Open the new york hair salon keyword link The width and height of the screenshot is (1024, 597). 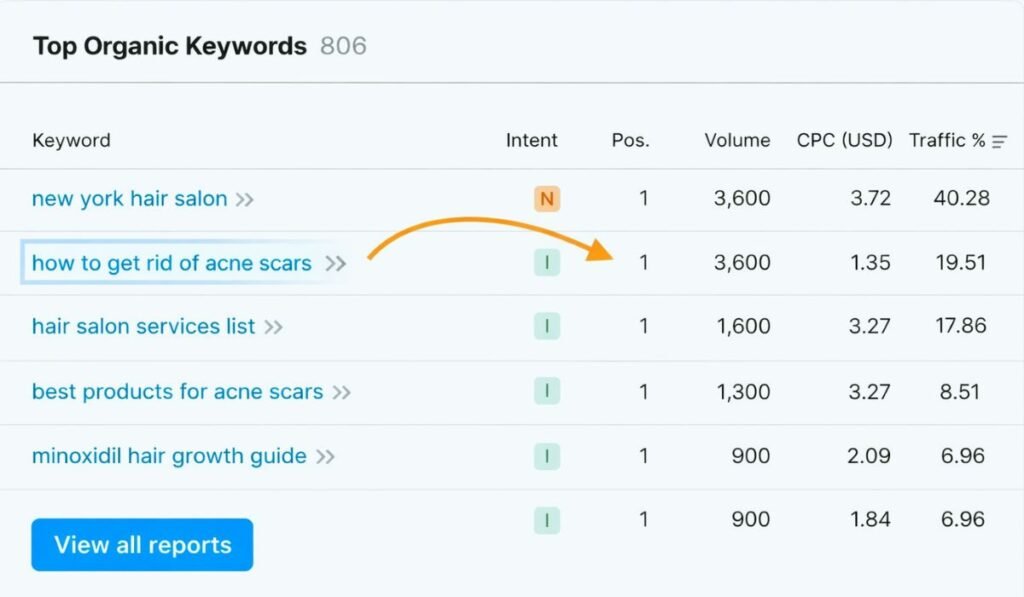pos(129,198)
